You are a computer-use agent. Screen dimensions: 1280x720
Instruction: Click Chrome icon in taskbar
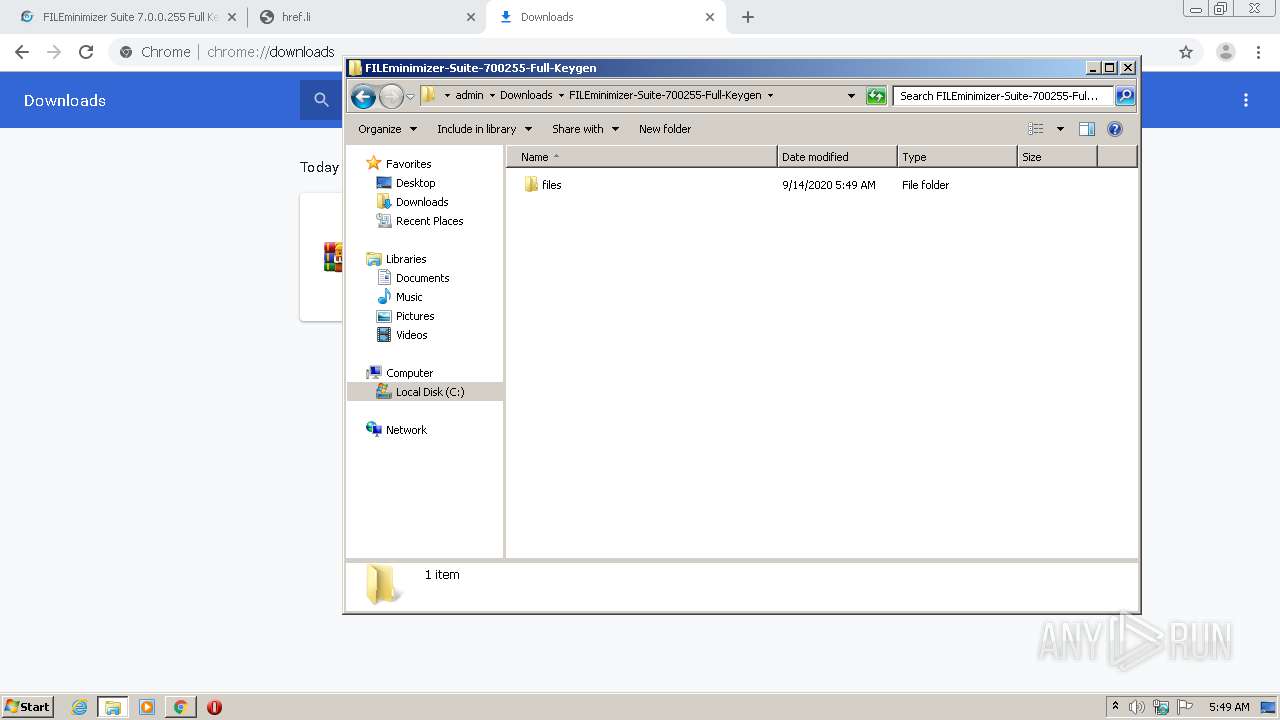(x=181, y=707)
